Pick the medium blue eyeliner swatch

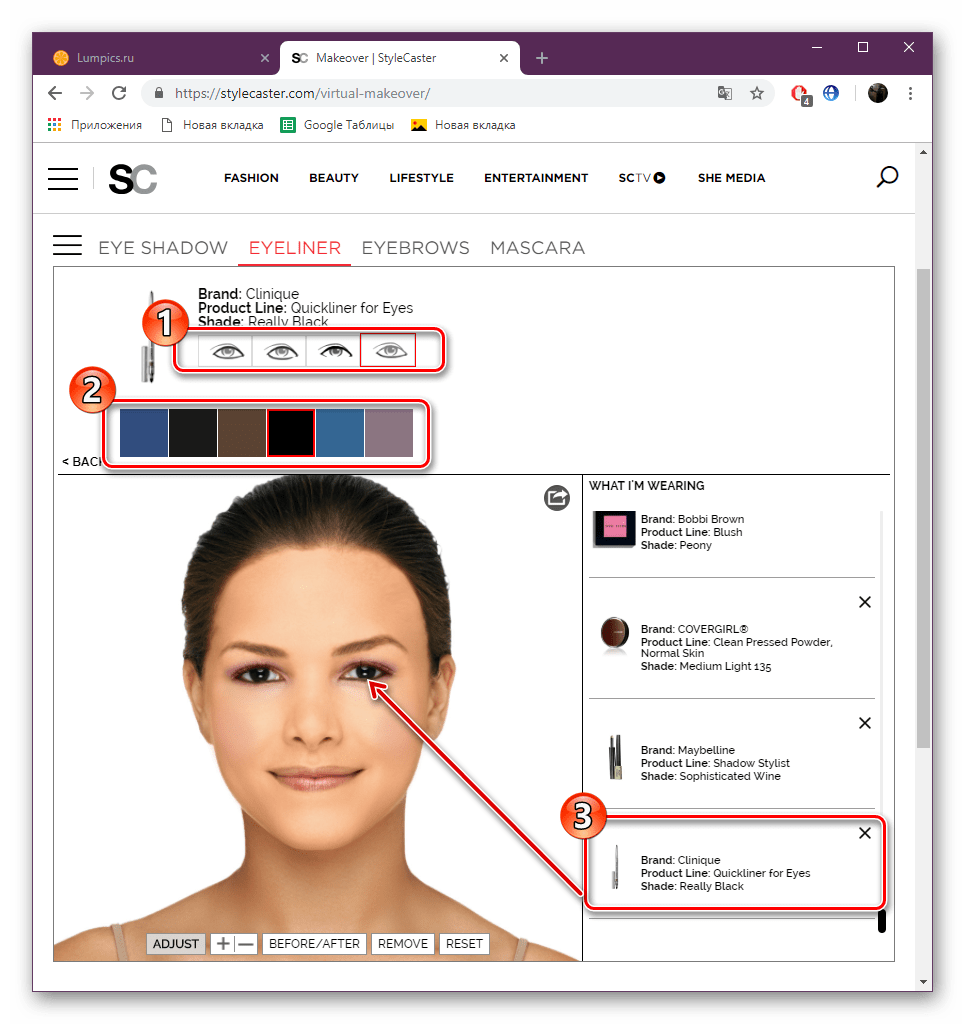click(x=340, y=433)
